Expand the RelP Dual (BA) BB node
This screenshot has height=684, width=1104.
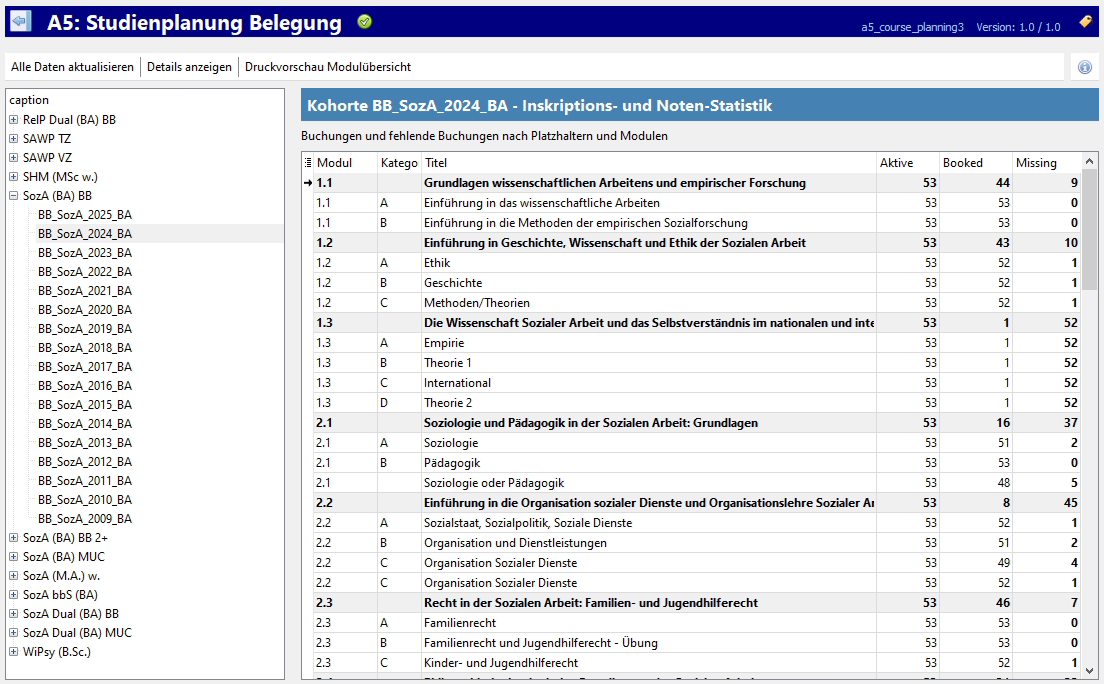(x=13, y=120)
